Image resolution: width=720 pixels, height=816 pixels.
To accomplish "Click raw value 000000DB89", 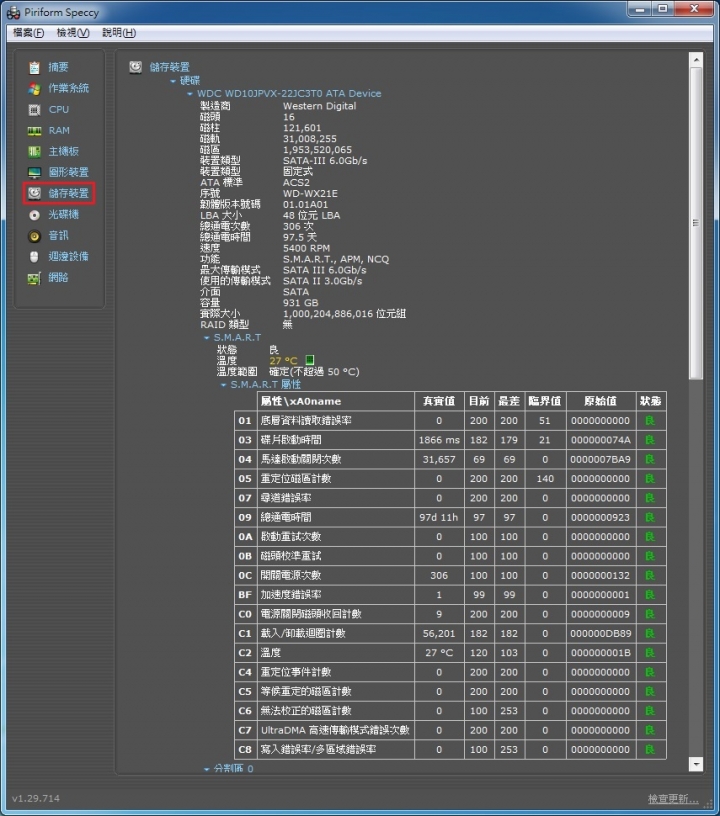I will (x=601, y=633).
